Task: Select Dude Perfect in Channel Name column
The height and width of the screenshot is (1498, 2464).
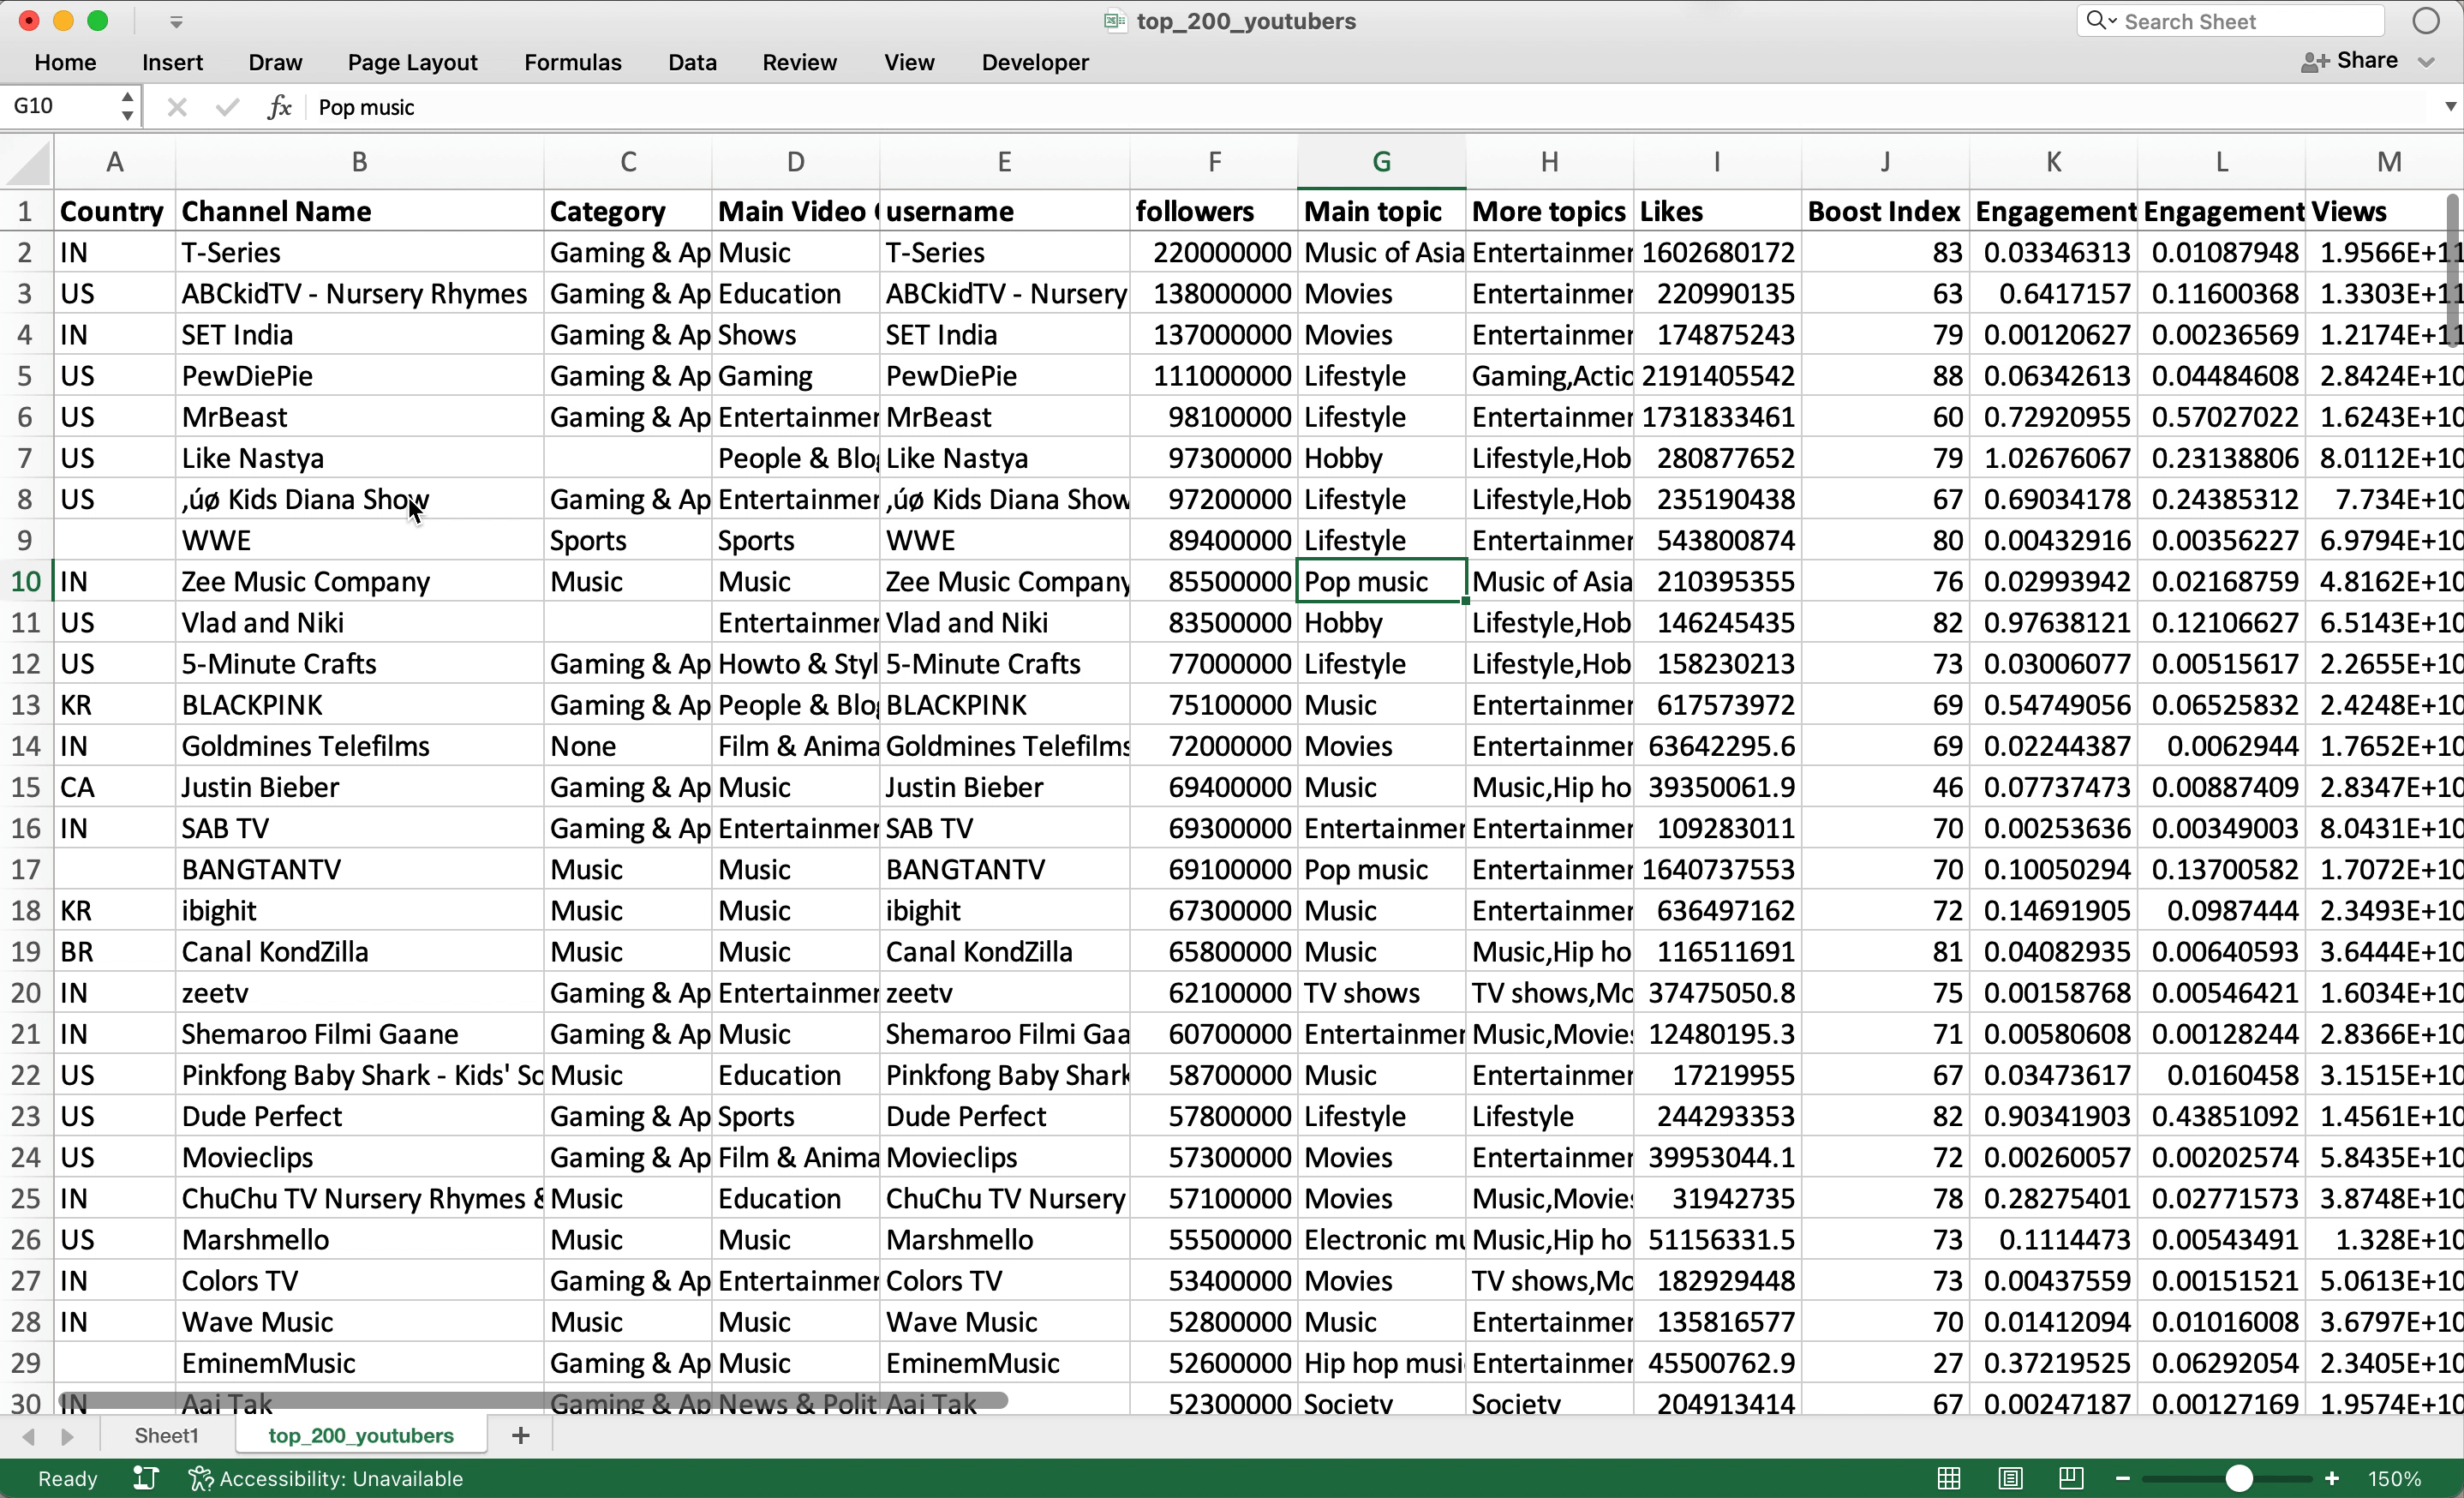Action: point(359,1116)
